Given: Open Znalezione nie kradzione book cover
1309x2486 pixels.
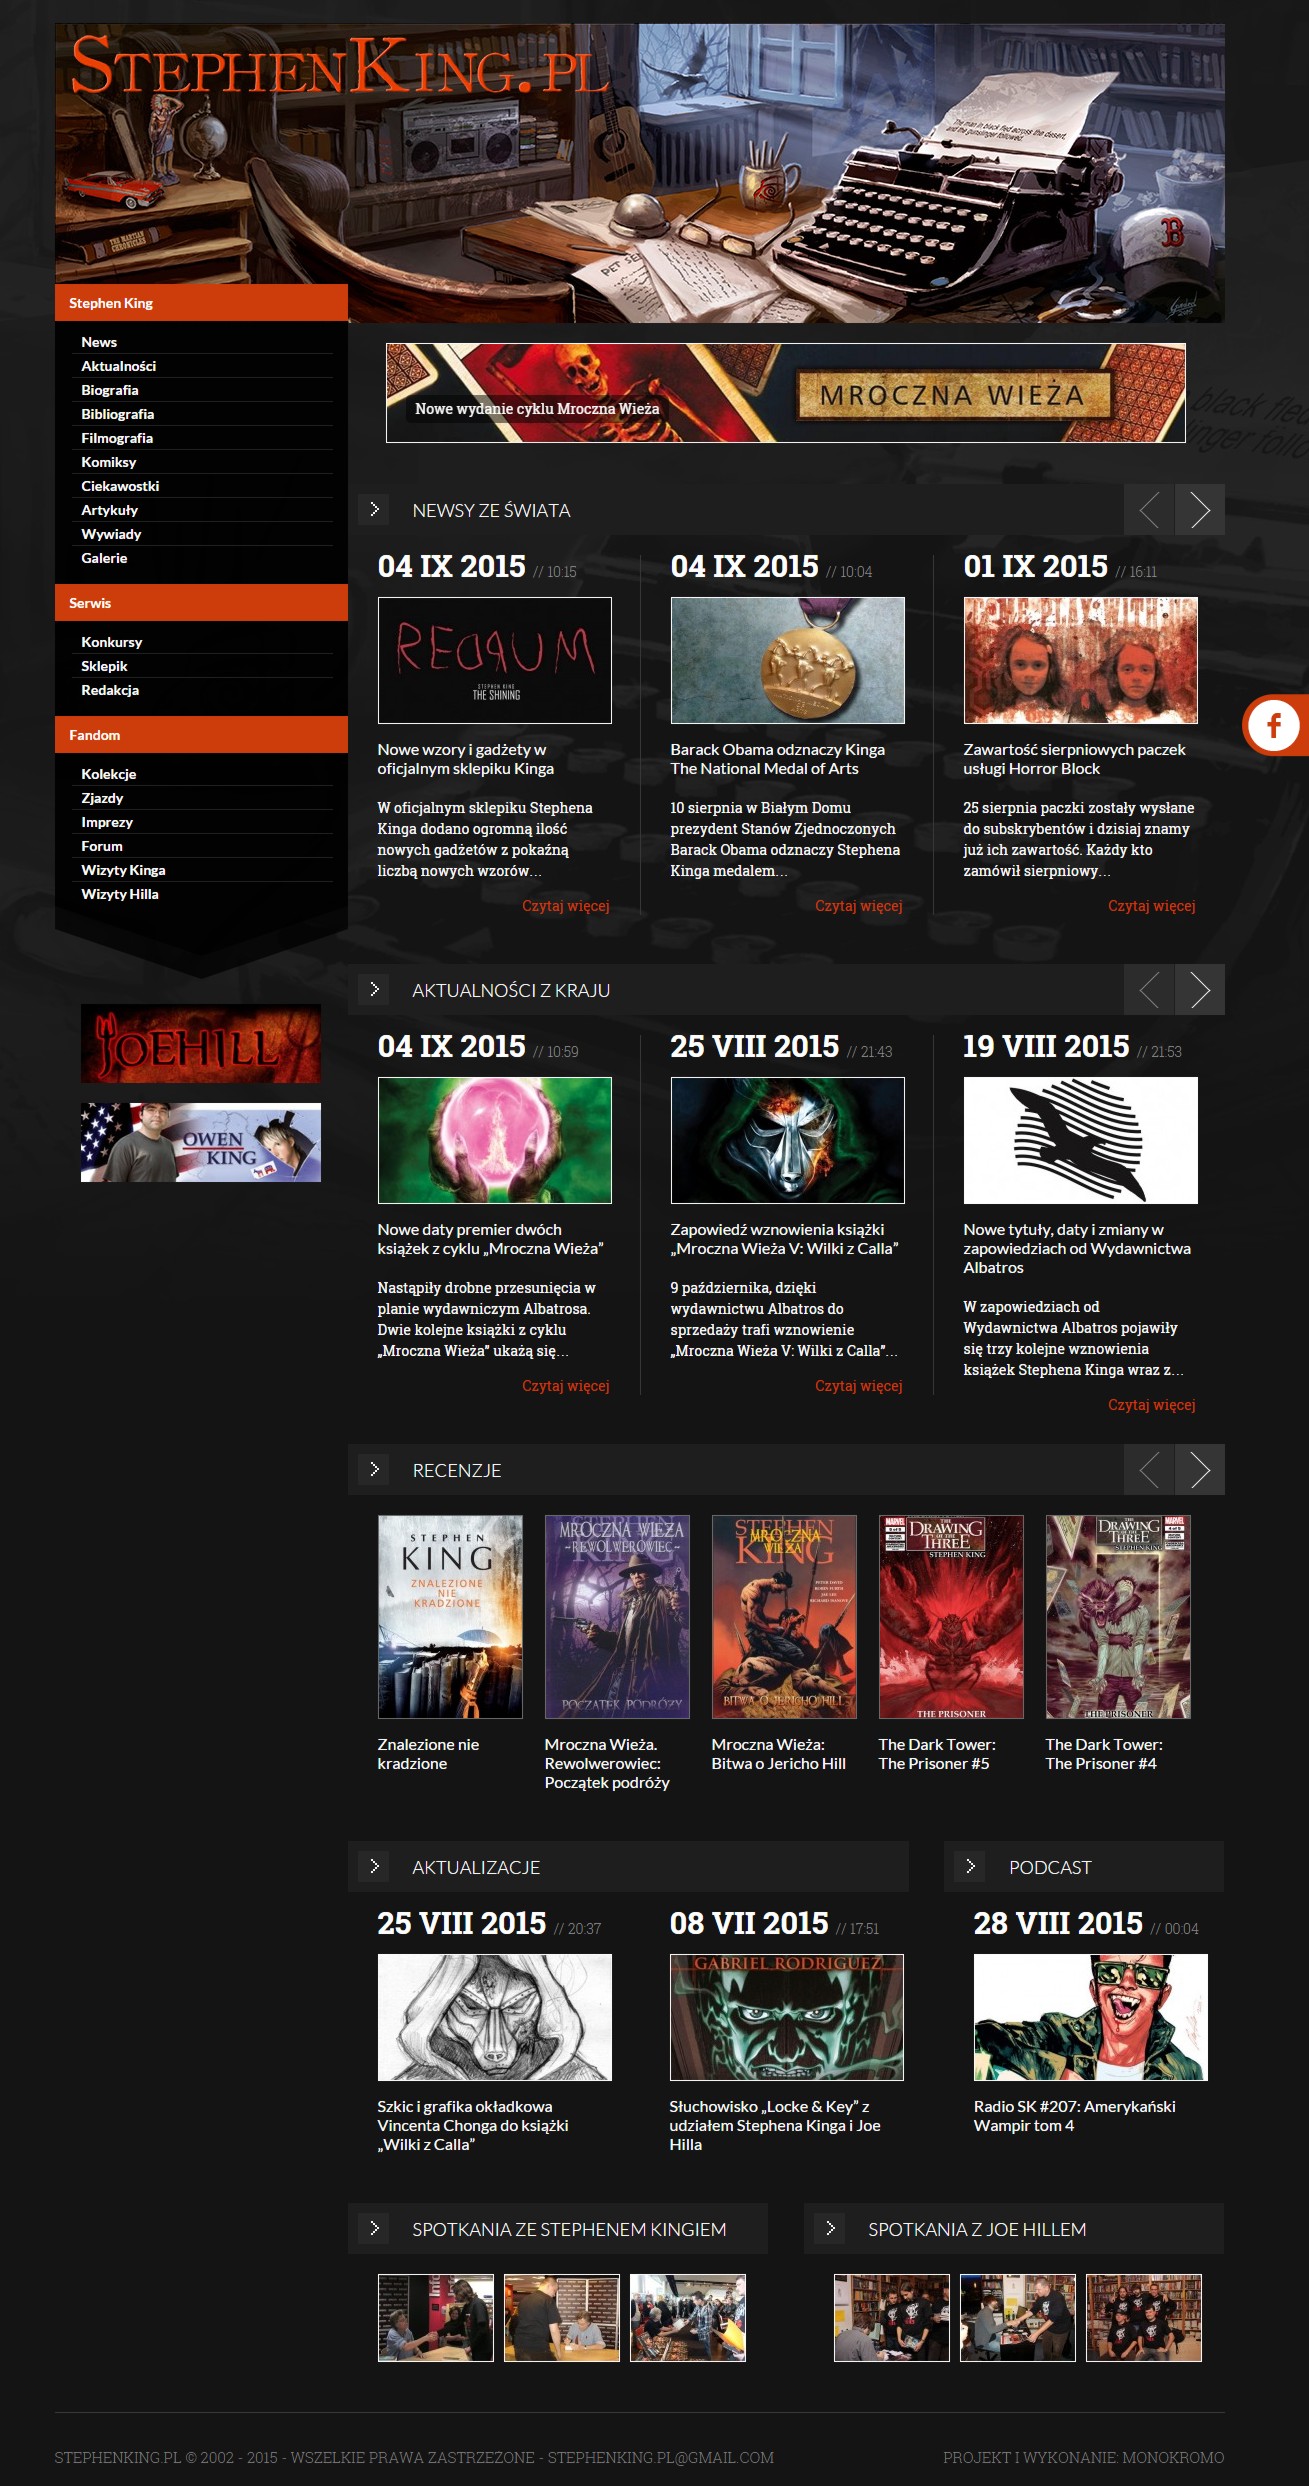Looking at the screenshot, I should pyautogui.click(x=450, y=1617).
